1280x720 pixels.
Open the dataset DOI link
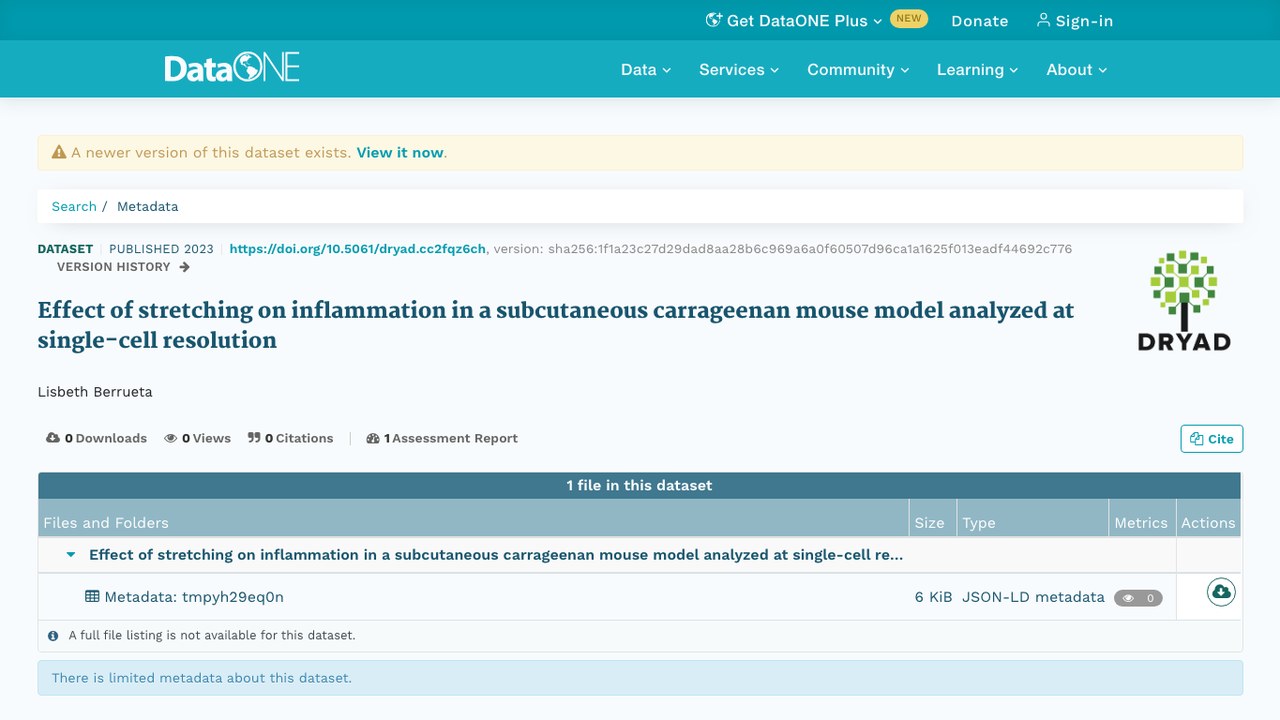pyautogui.click(x=358, y=249)
